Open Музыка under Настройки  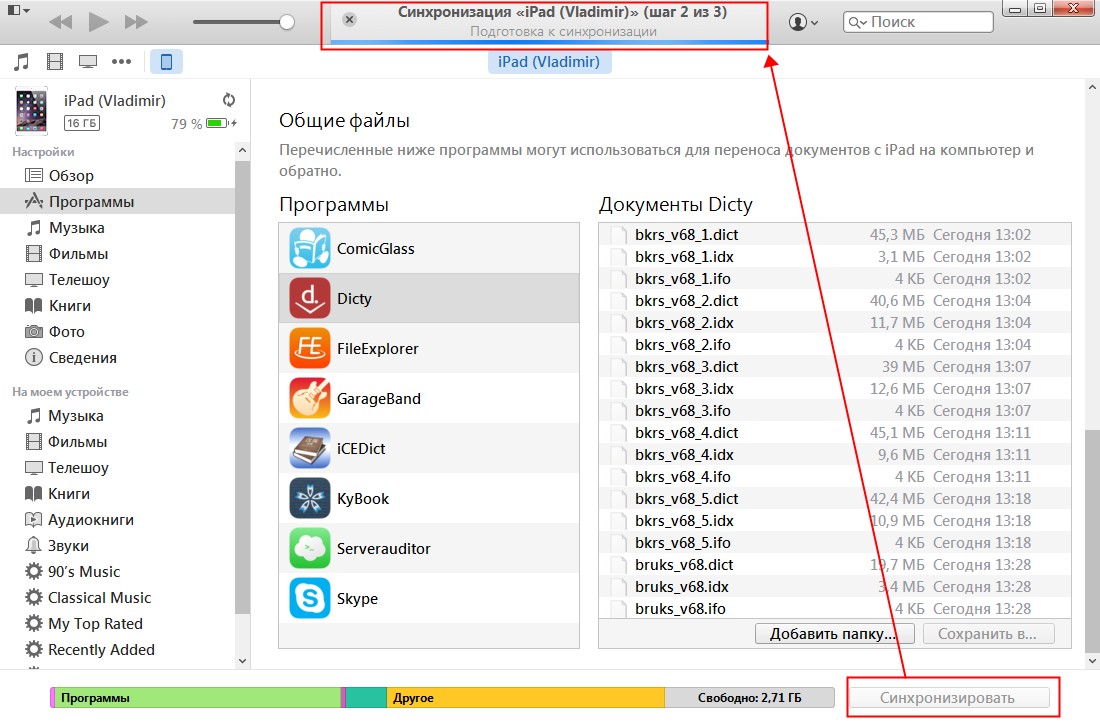pyautogui.click(x=119, y=227)
